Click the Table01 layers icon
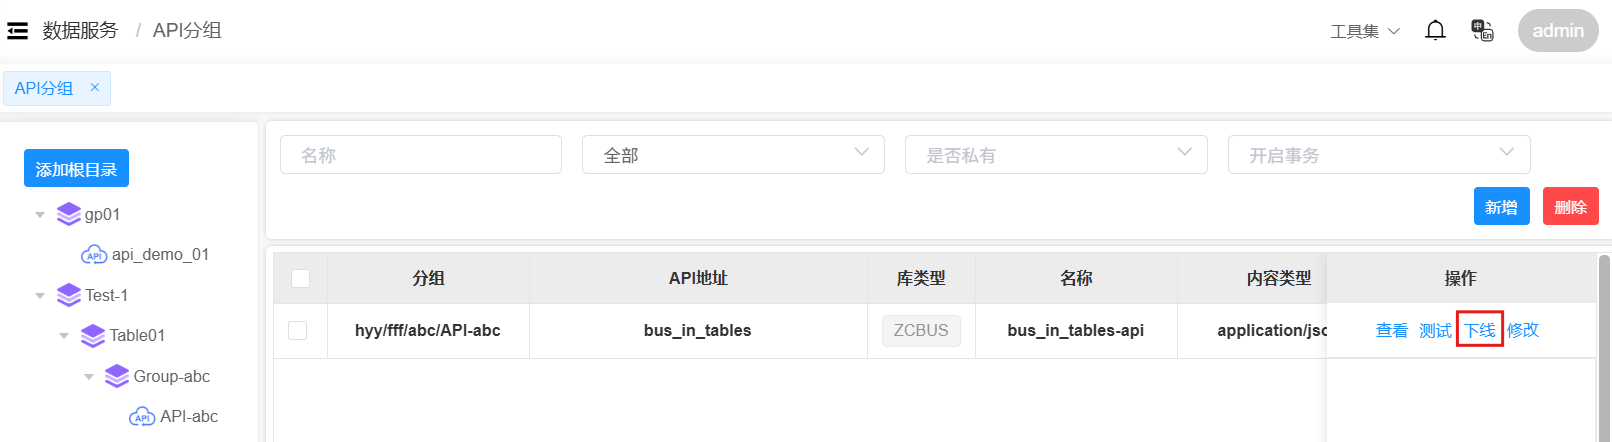 (x=93, y=335)
